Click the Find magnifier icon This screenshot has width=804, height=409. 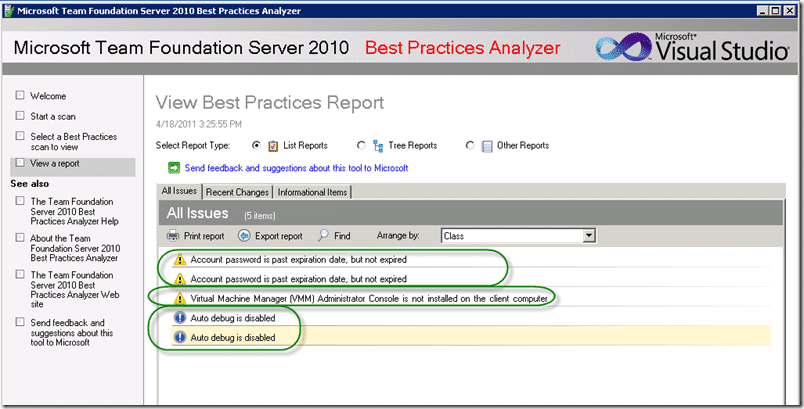[323, 235]
